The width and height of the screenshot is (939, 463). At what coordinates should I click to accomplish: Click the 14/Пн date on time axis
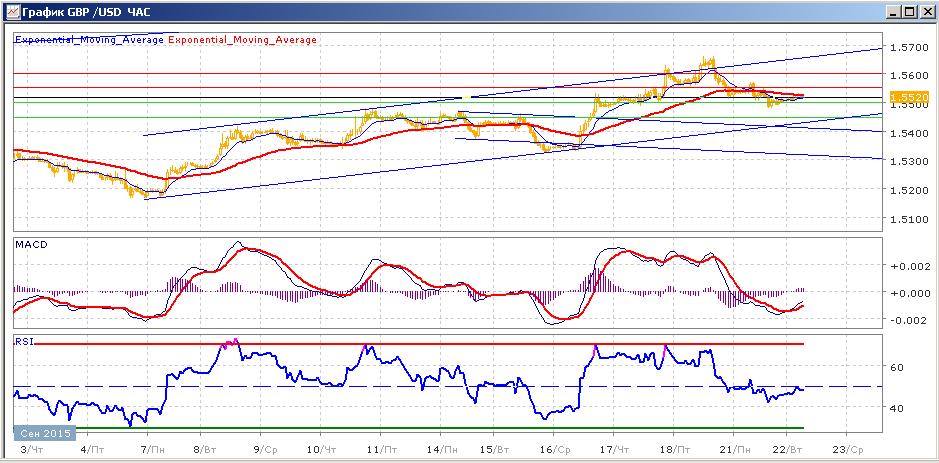(x=441, y=449)
